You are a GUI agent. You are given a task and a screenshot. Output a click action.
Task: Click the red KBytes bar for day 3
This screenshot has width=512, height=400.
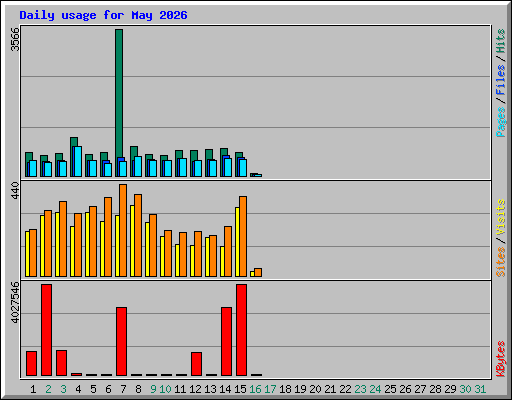[x=61, y=363]
